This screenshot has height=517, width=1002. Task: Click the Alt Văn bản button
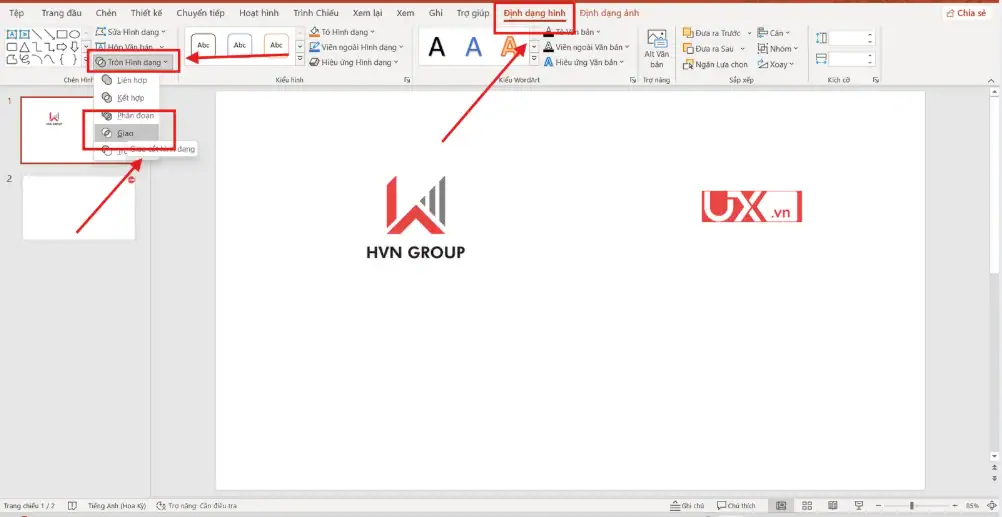[657, 49]
